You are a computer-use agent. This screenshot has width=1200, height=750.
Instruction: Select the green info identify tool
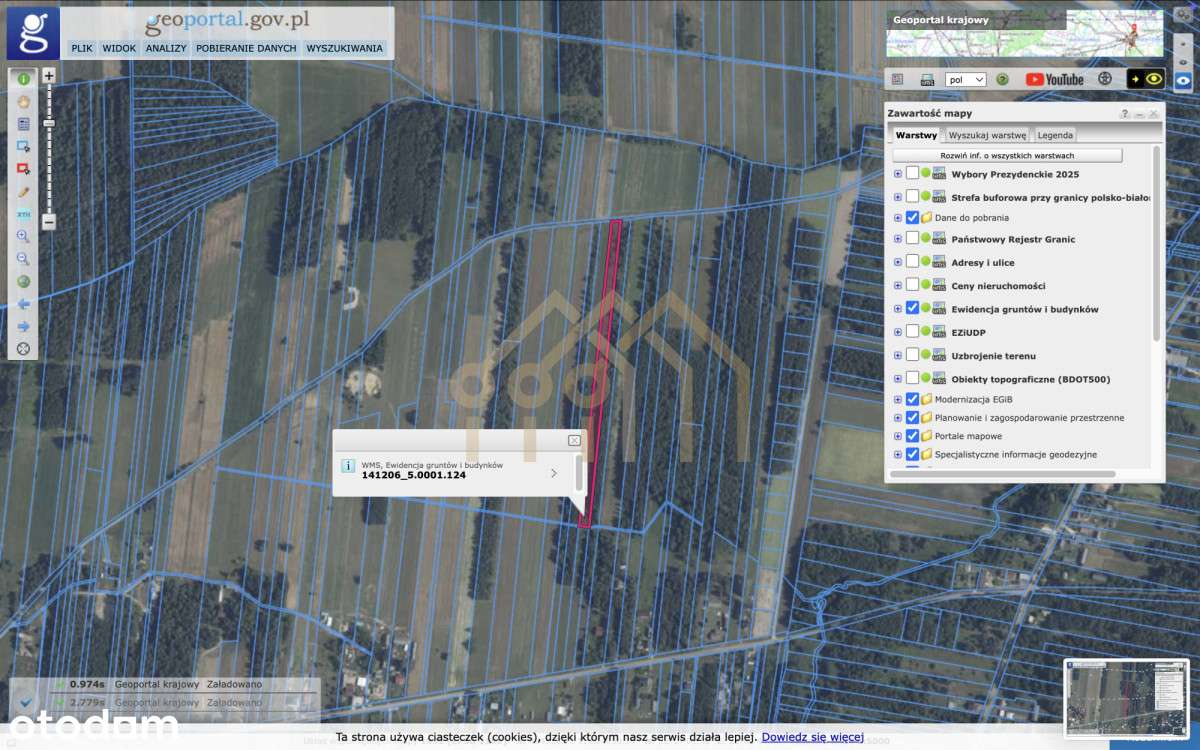(x=23, y=78)
